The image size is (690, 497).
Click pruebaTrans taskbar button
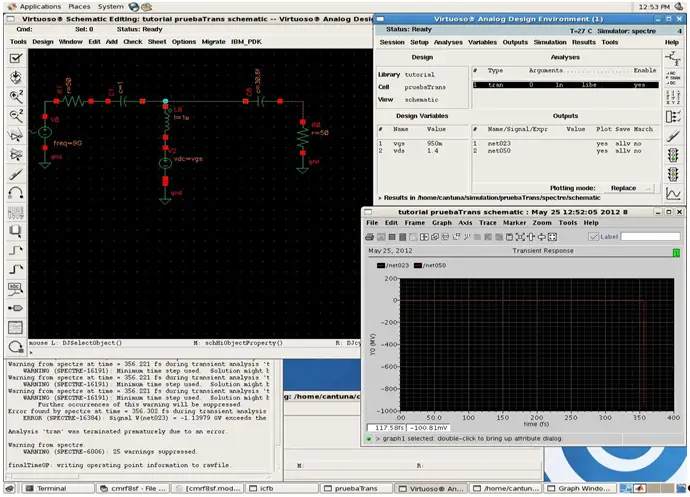tap(356, 489)
